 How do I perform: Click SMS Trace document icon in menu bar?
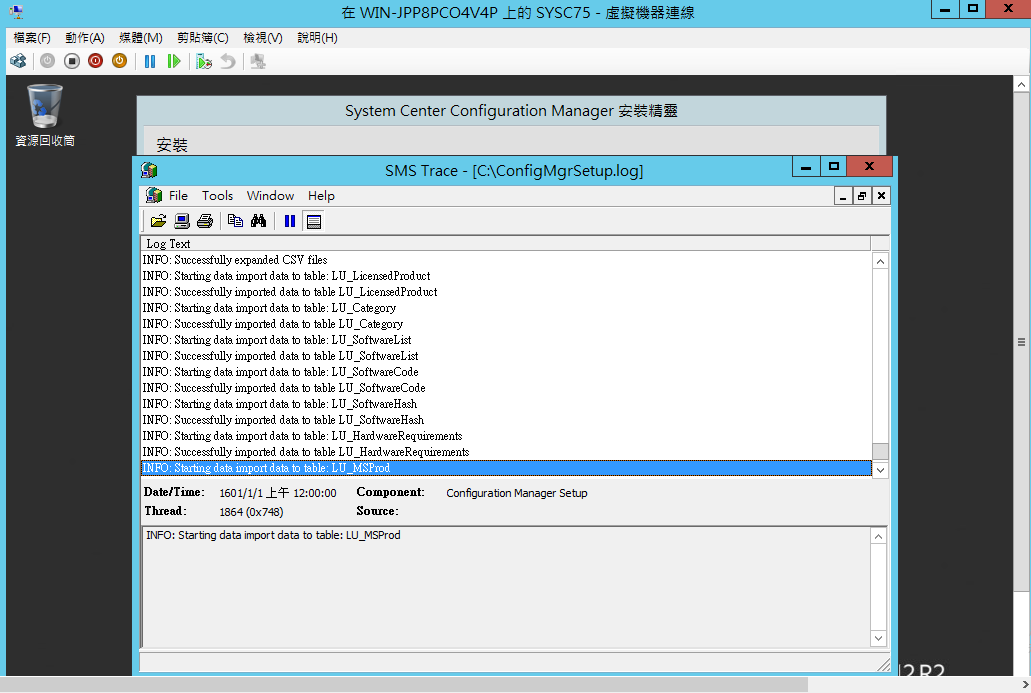[x=154, y=195]
